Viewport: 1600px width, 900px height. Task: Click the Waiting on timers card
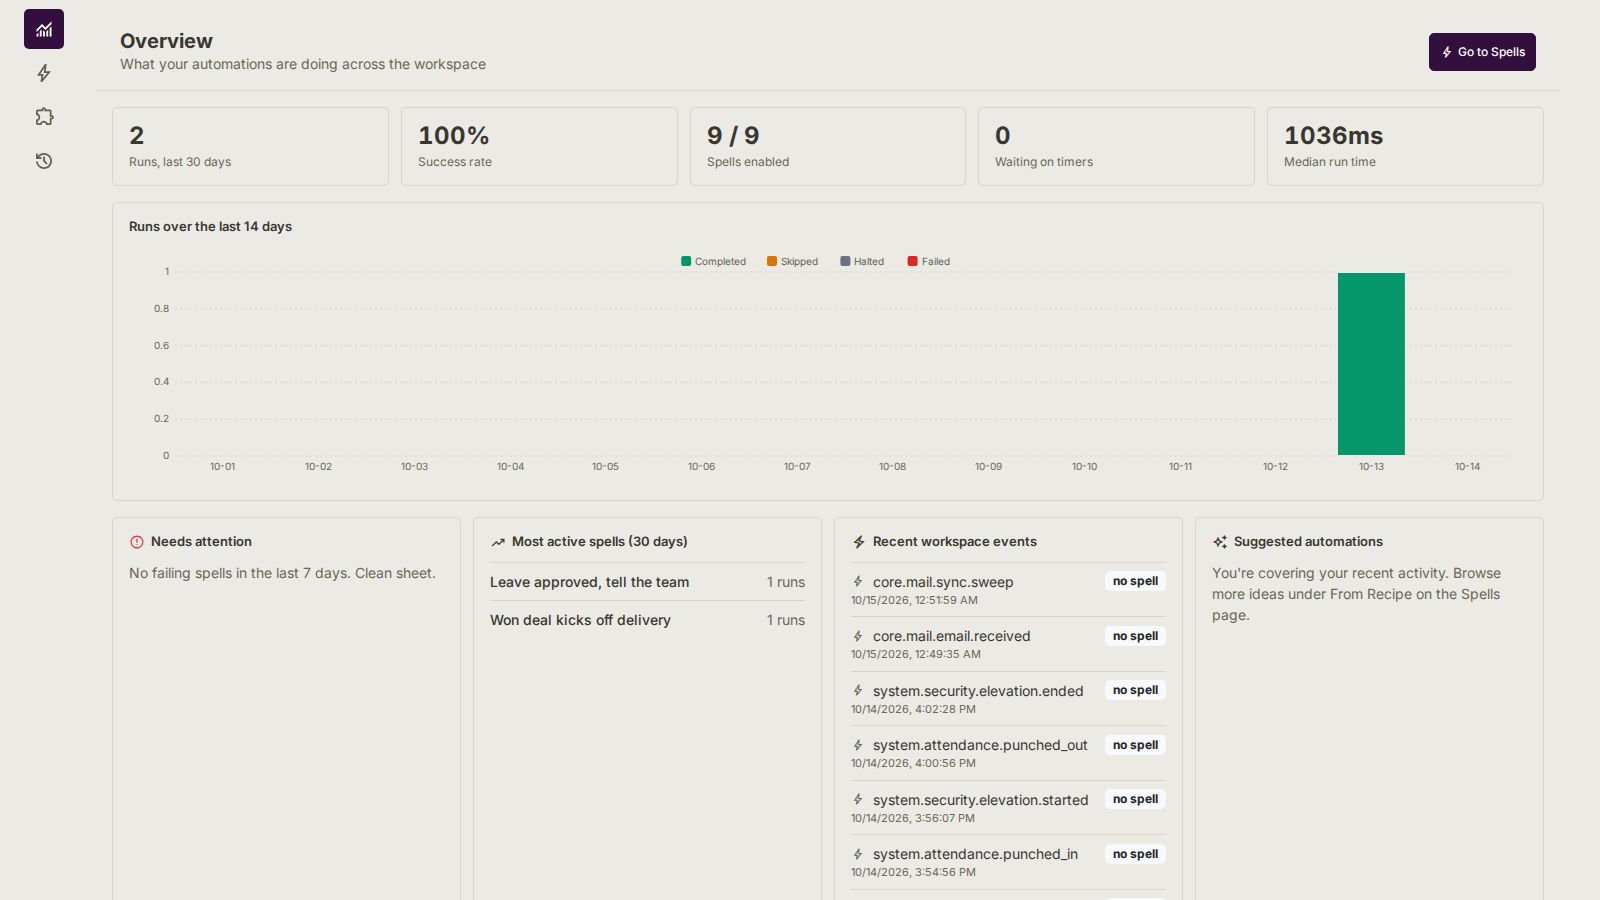pos(1116,146)
